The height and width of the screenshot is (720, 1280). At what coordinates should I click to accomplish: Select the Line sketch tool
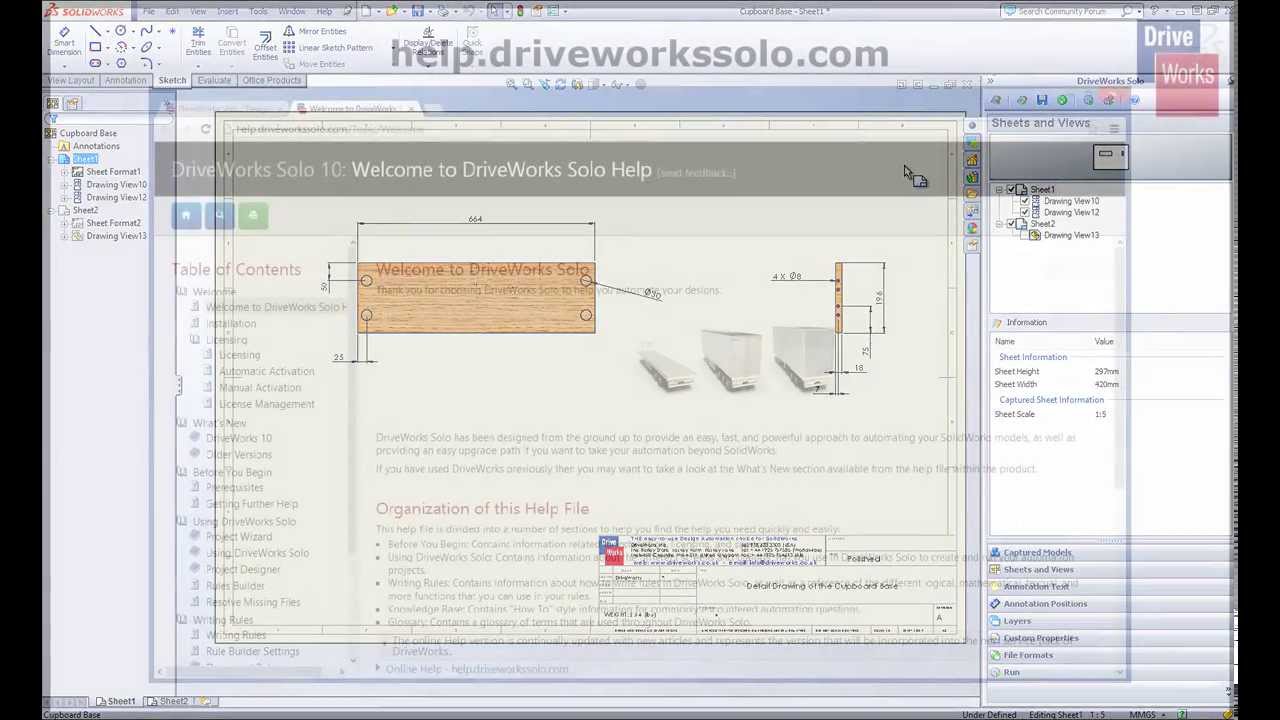95,31
